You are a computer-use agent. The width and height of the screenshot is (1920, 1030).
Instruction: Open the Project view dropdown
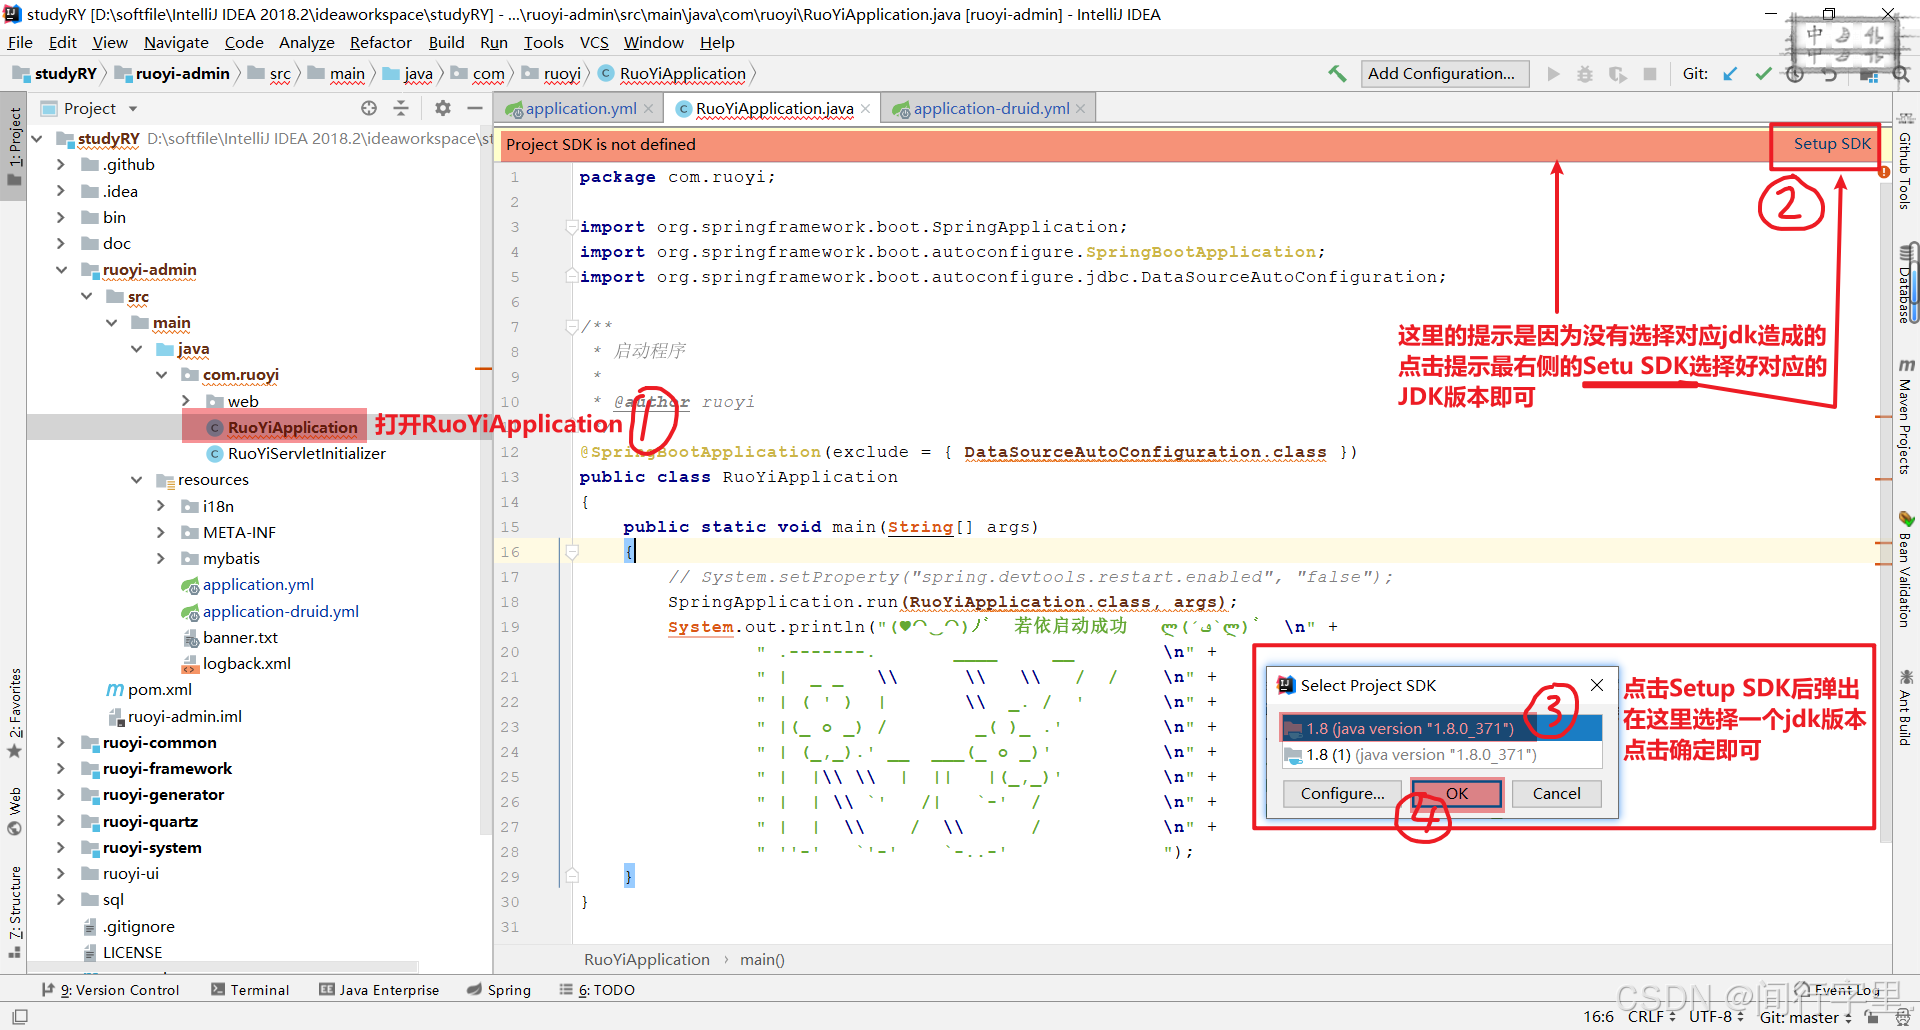(133, 108)
